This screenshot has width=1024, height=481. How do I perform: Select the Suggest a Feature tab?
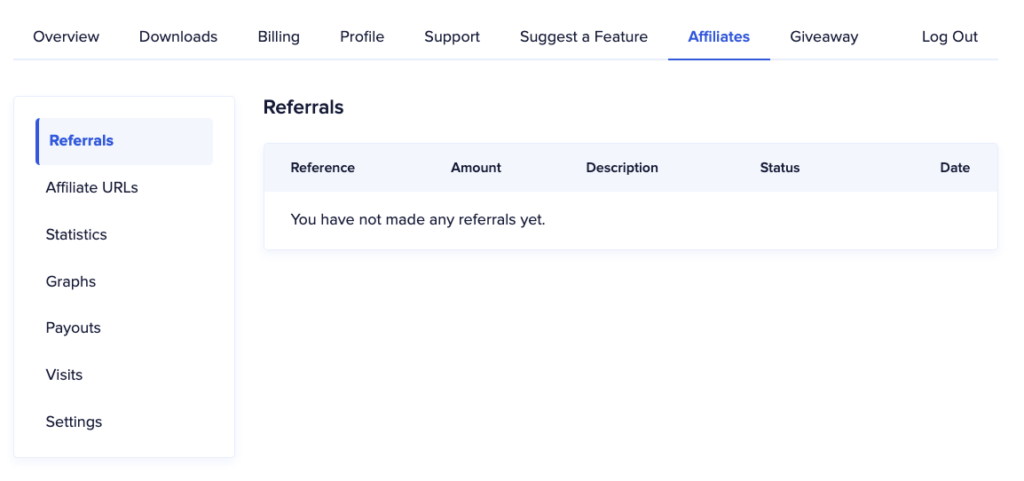coord(584,37)
